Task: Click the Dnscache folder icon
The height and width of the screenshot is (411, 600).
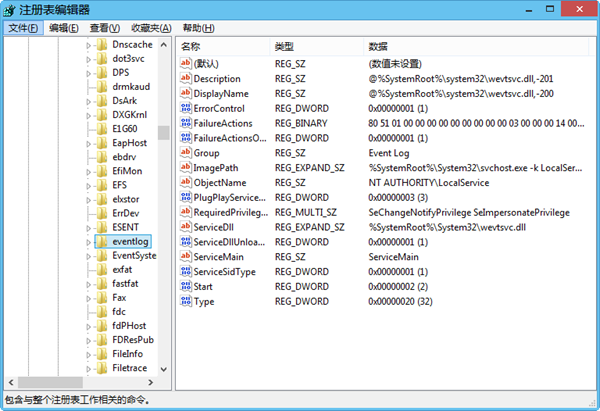Action: pyautogui.click(x=102, y=45)
